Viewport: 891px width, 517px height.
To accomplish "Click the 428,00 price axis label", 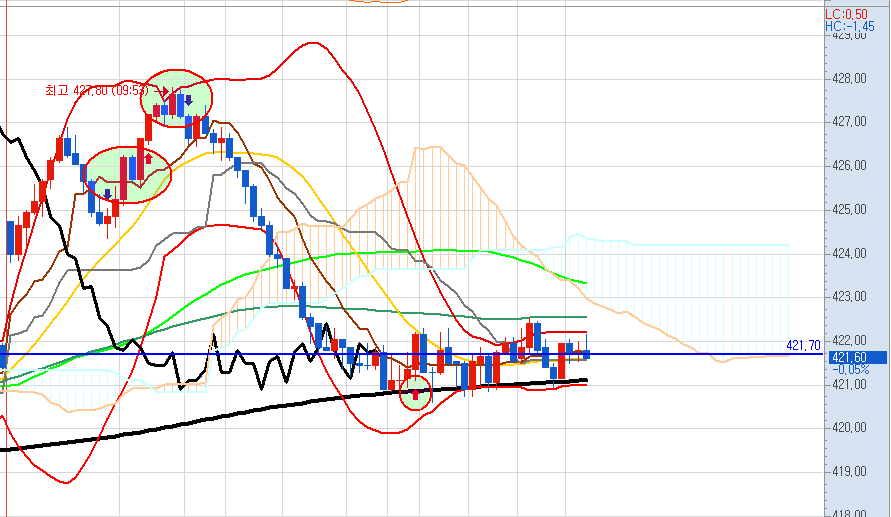I will click(x=850, y=78).
